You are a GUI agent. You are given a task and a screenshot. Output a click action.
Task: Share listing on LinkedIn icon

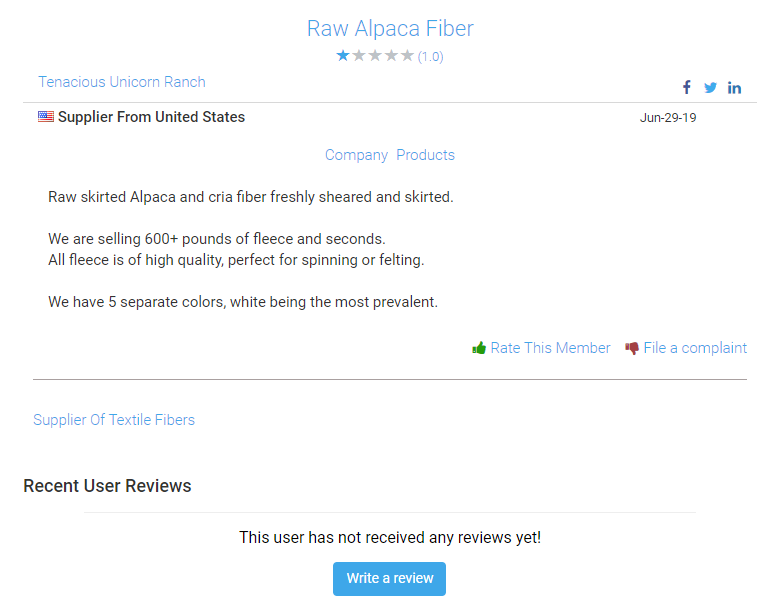tap(734, 88)
